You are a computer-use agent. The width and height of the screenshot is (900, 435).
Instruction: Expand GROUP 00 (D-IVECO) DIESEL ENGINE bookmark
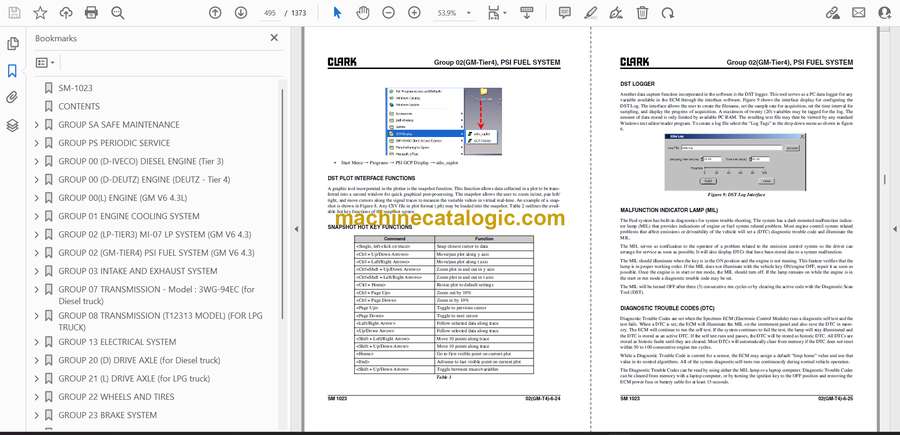pos(37,161)
